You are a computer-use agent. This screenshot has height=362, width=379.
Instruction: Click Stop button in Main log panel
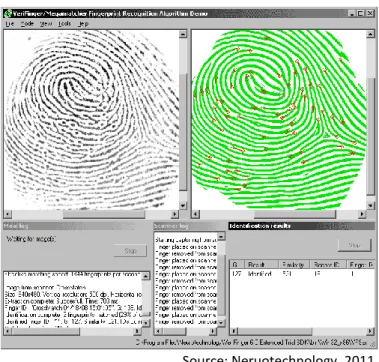(130, 251)
